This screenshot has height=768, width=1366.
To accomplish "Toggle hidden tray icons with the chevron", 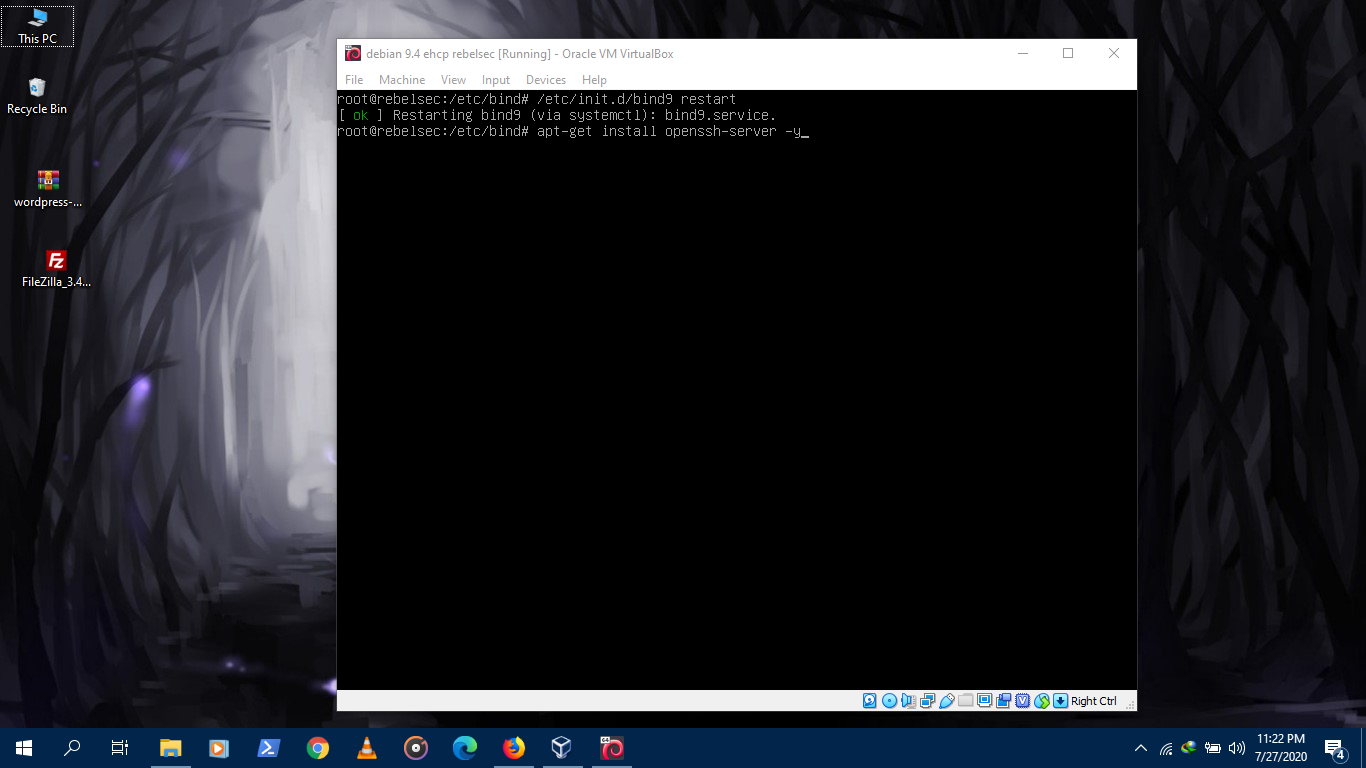I will pyautogui.click(x=1140, y=747).
